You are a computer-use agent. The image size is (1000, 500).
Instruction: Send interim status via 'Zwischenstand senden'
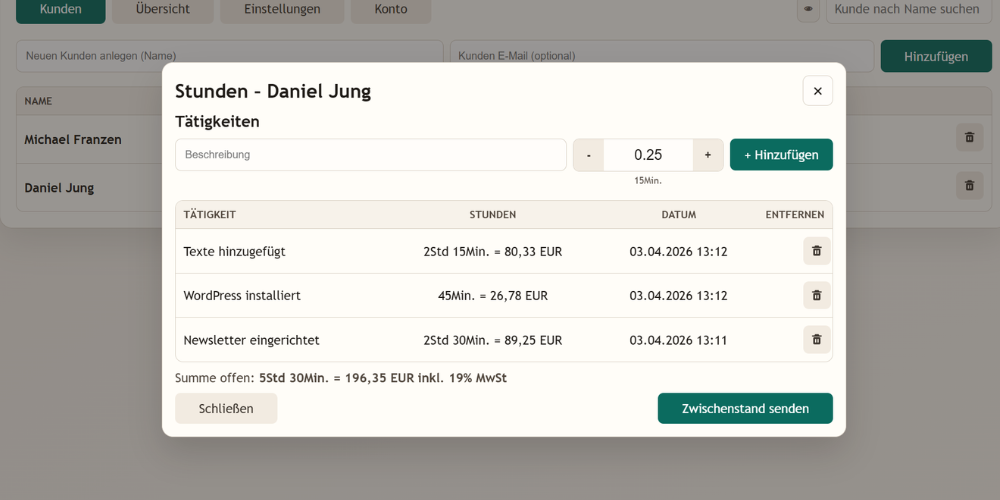(x=745, y=409)
